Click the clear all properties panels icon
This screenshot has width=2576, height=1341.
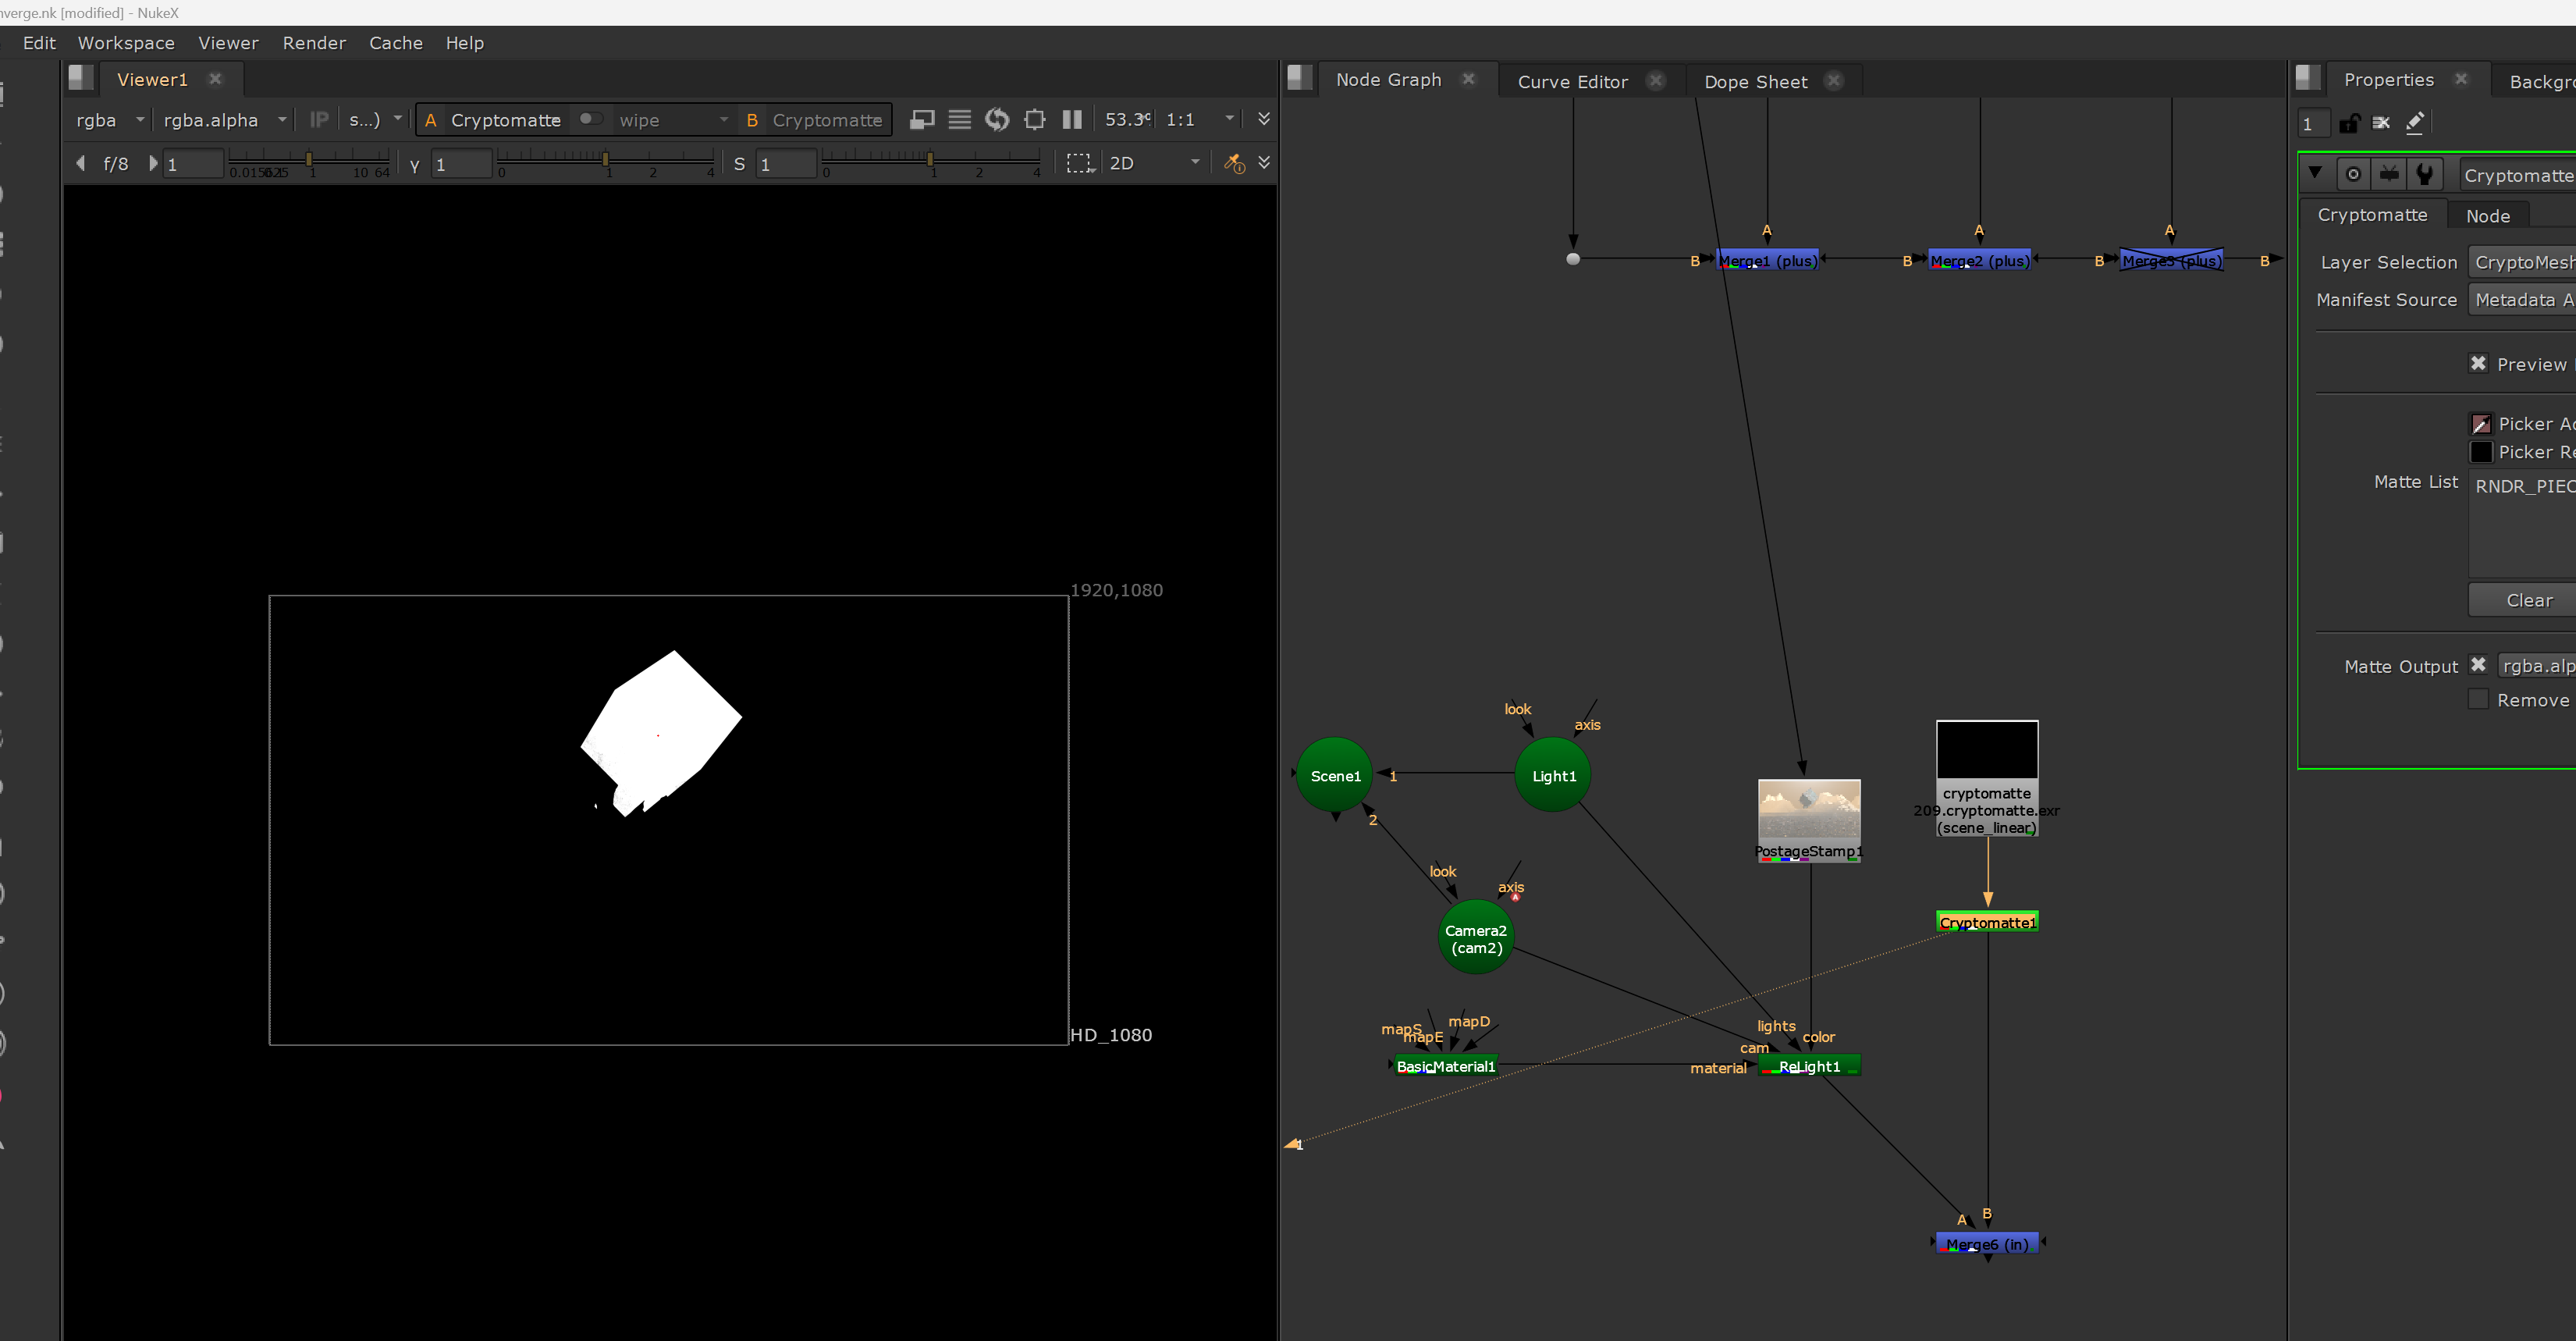[2382, 123]
